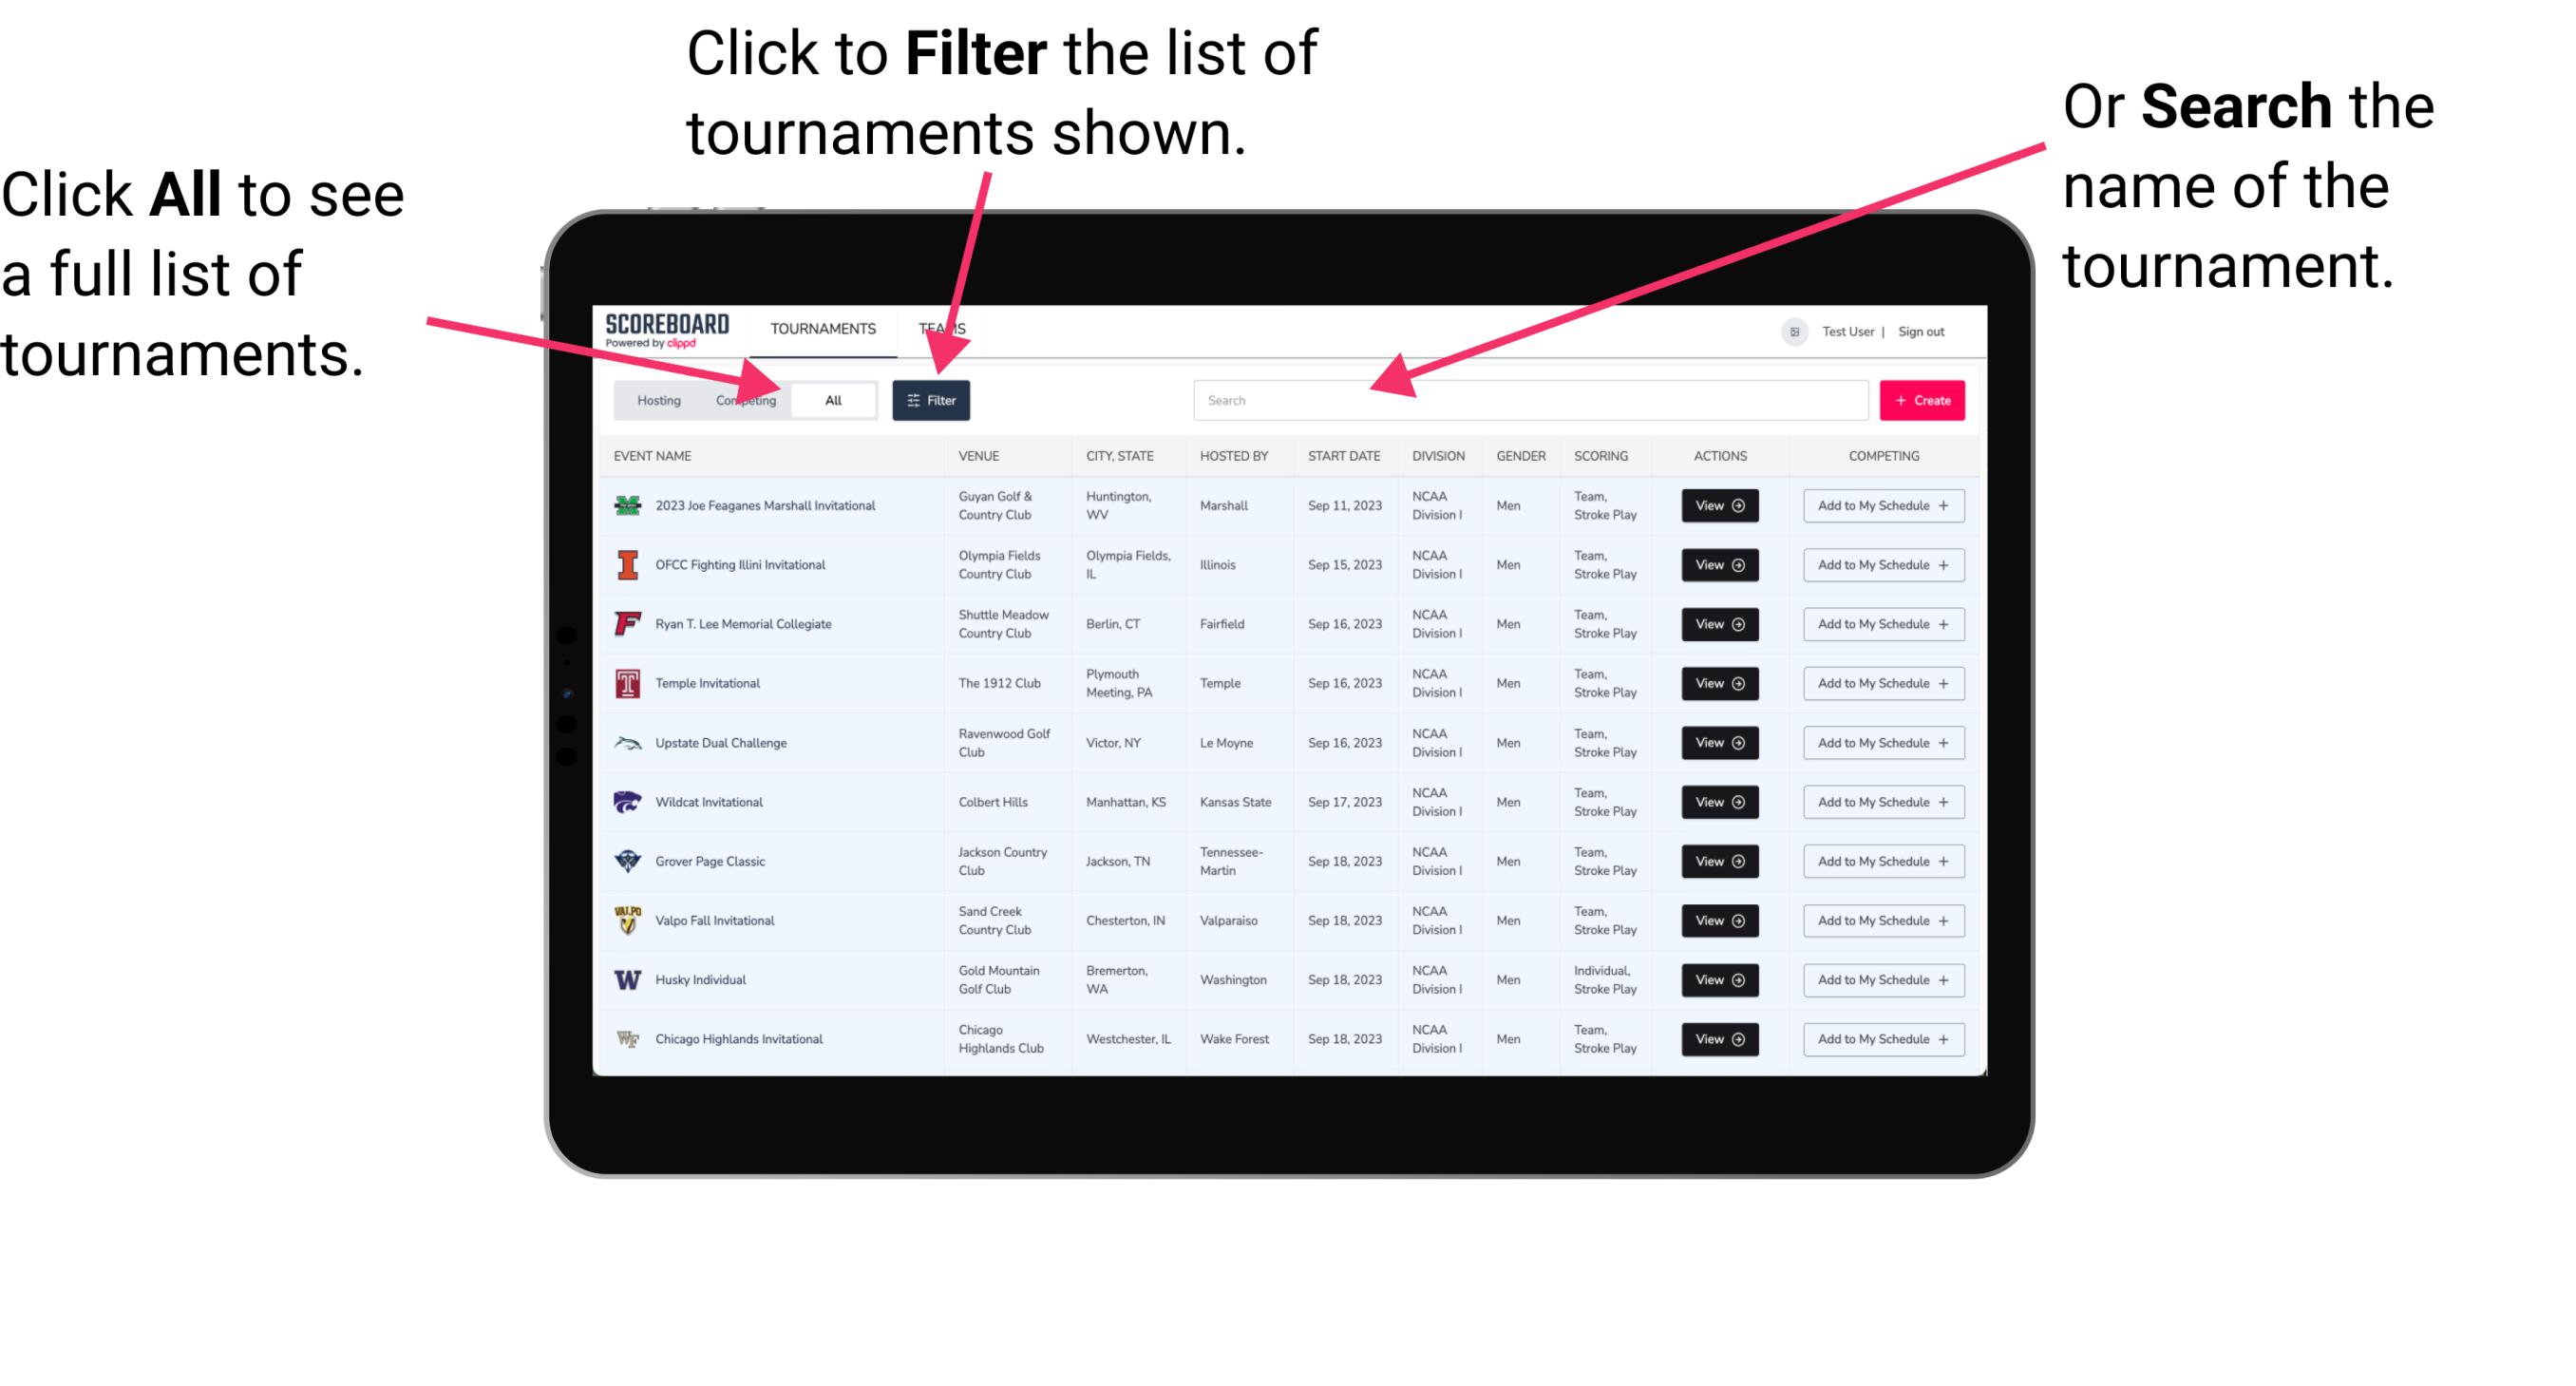Viewport: 2576px width, 1386px height.
Task: Click the Fairfield team logo icon
Action: [626, 623]
